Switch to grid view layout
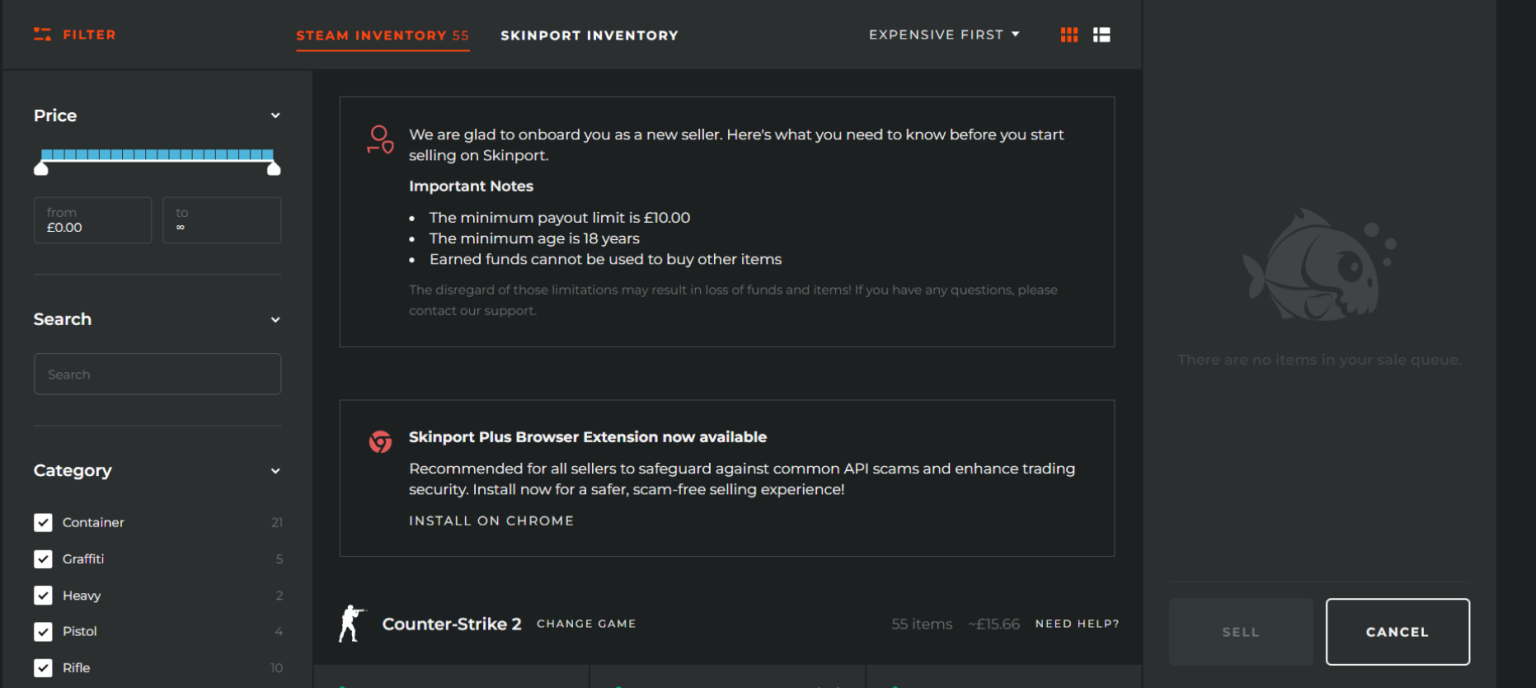The height and width of the screenshot is (688, 1536). tap(1068, 33)
